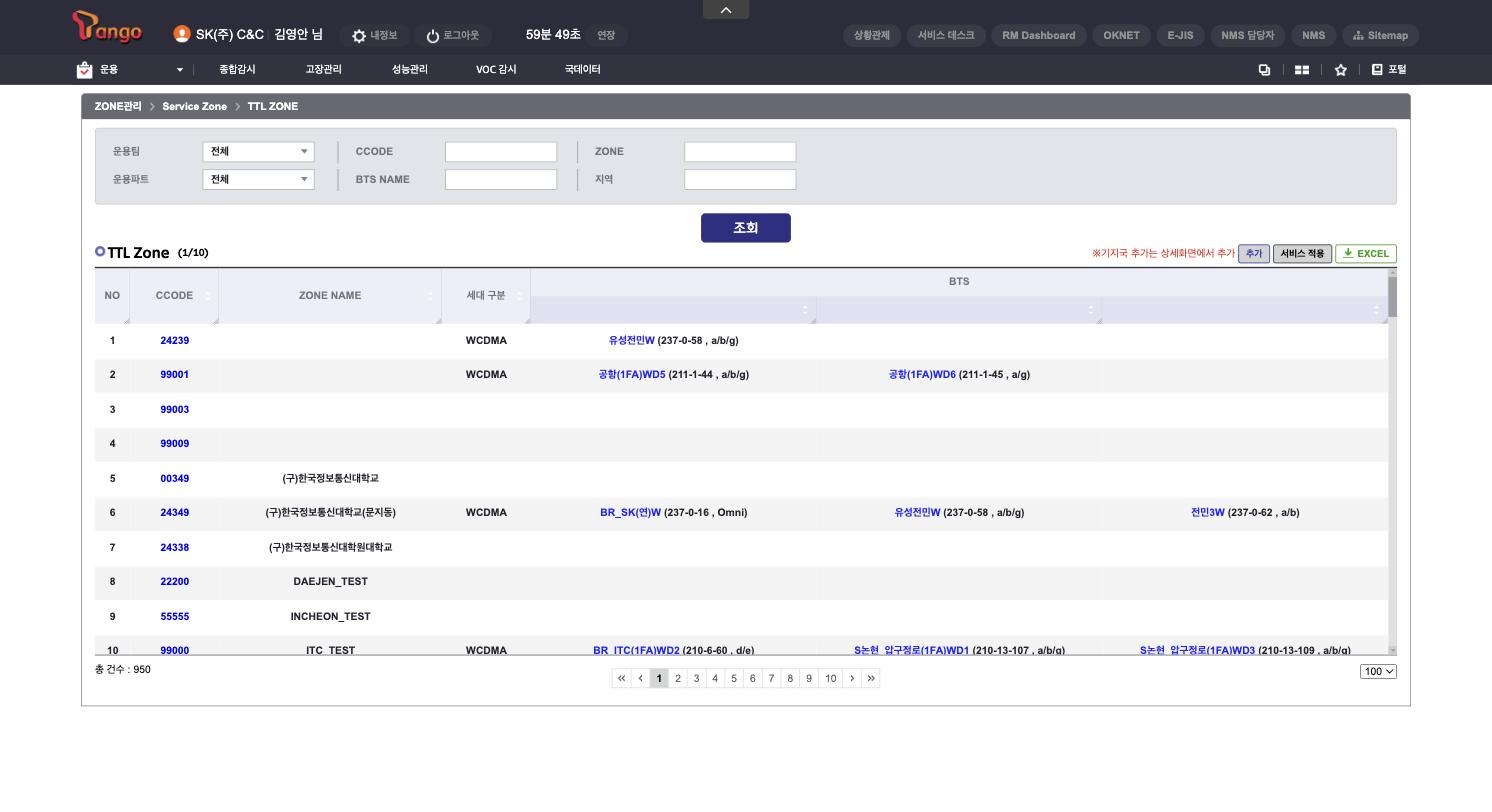This screenshot has width=1492, height=812.
Task: Open the 공항(1FA)WD5 BTS link
Action: [632, 375]
